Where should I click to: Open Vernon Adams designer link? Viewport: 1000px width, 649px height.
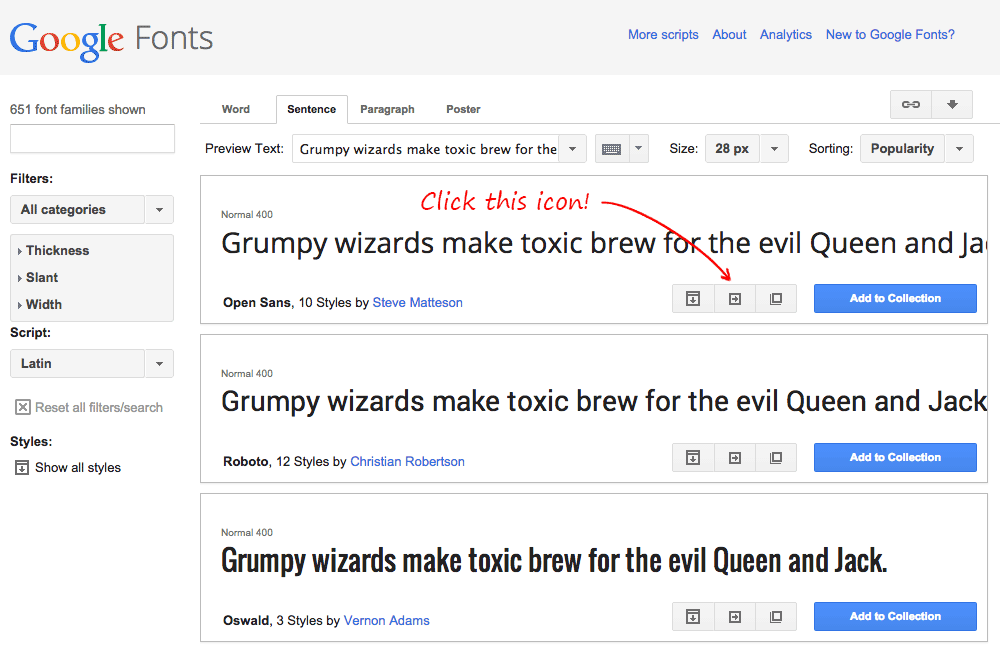(x=386, y=620)
